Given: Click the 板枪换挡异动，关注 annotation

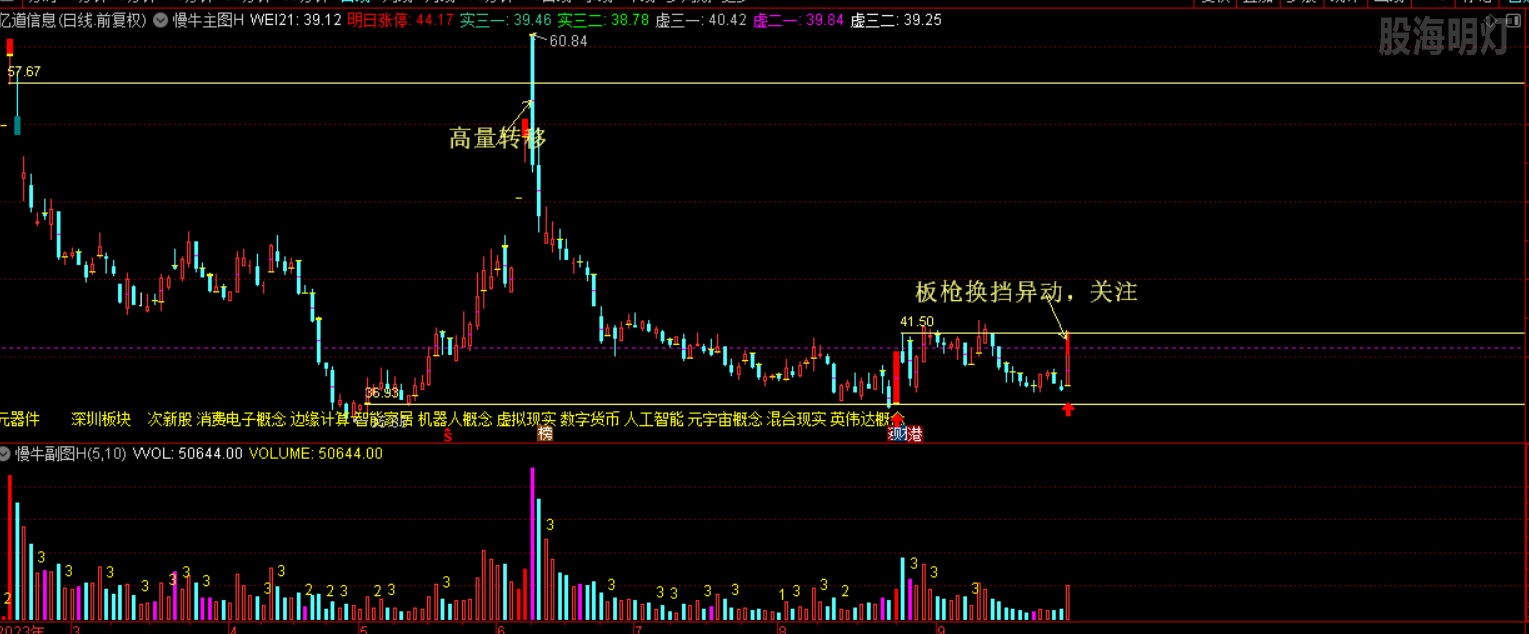Looking at the screenshot, I should pos(1026,292).
